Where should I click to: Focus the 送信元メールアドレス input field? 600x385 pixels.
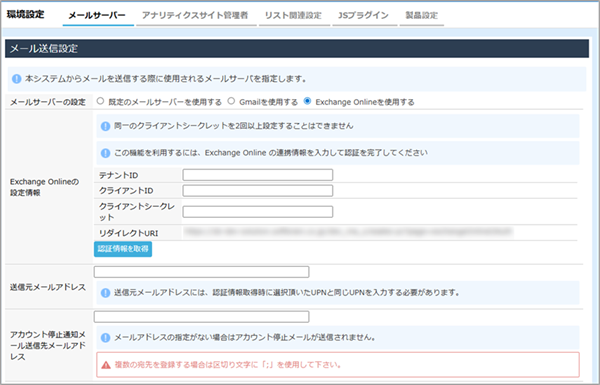point(201,272)
